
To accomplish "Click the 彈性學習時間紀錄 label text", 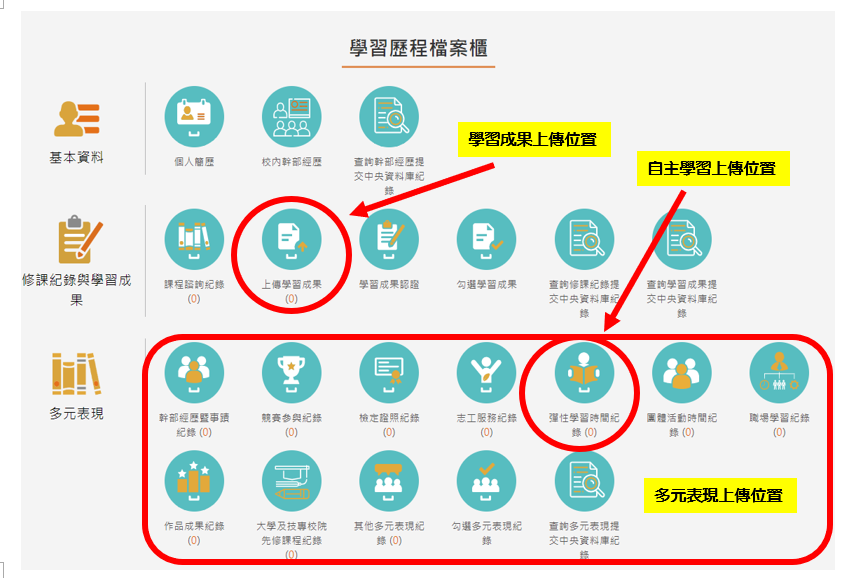I will pyautogui.click(x=584, y=425).
